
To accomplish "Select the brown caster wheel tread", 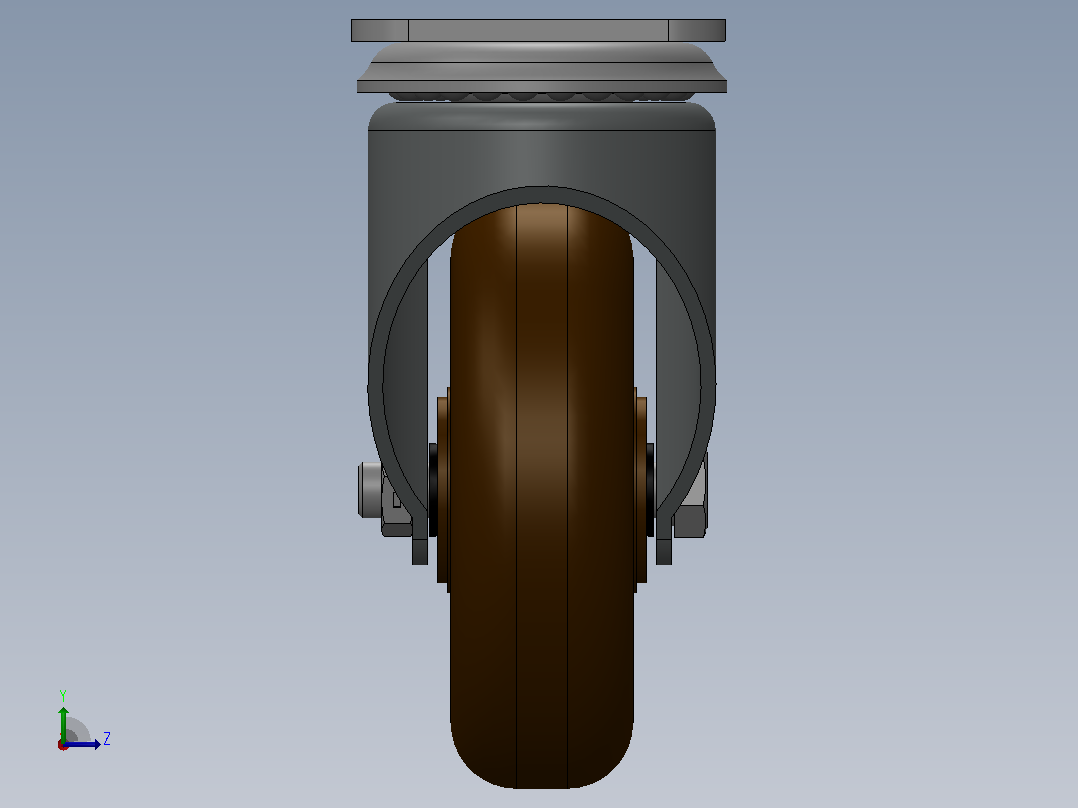I will tap(542, 495).
